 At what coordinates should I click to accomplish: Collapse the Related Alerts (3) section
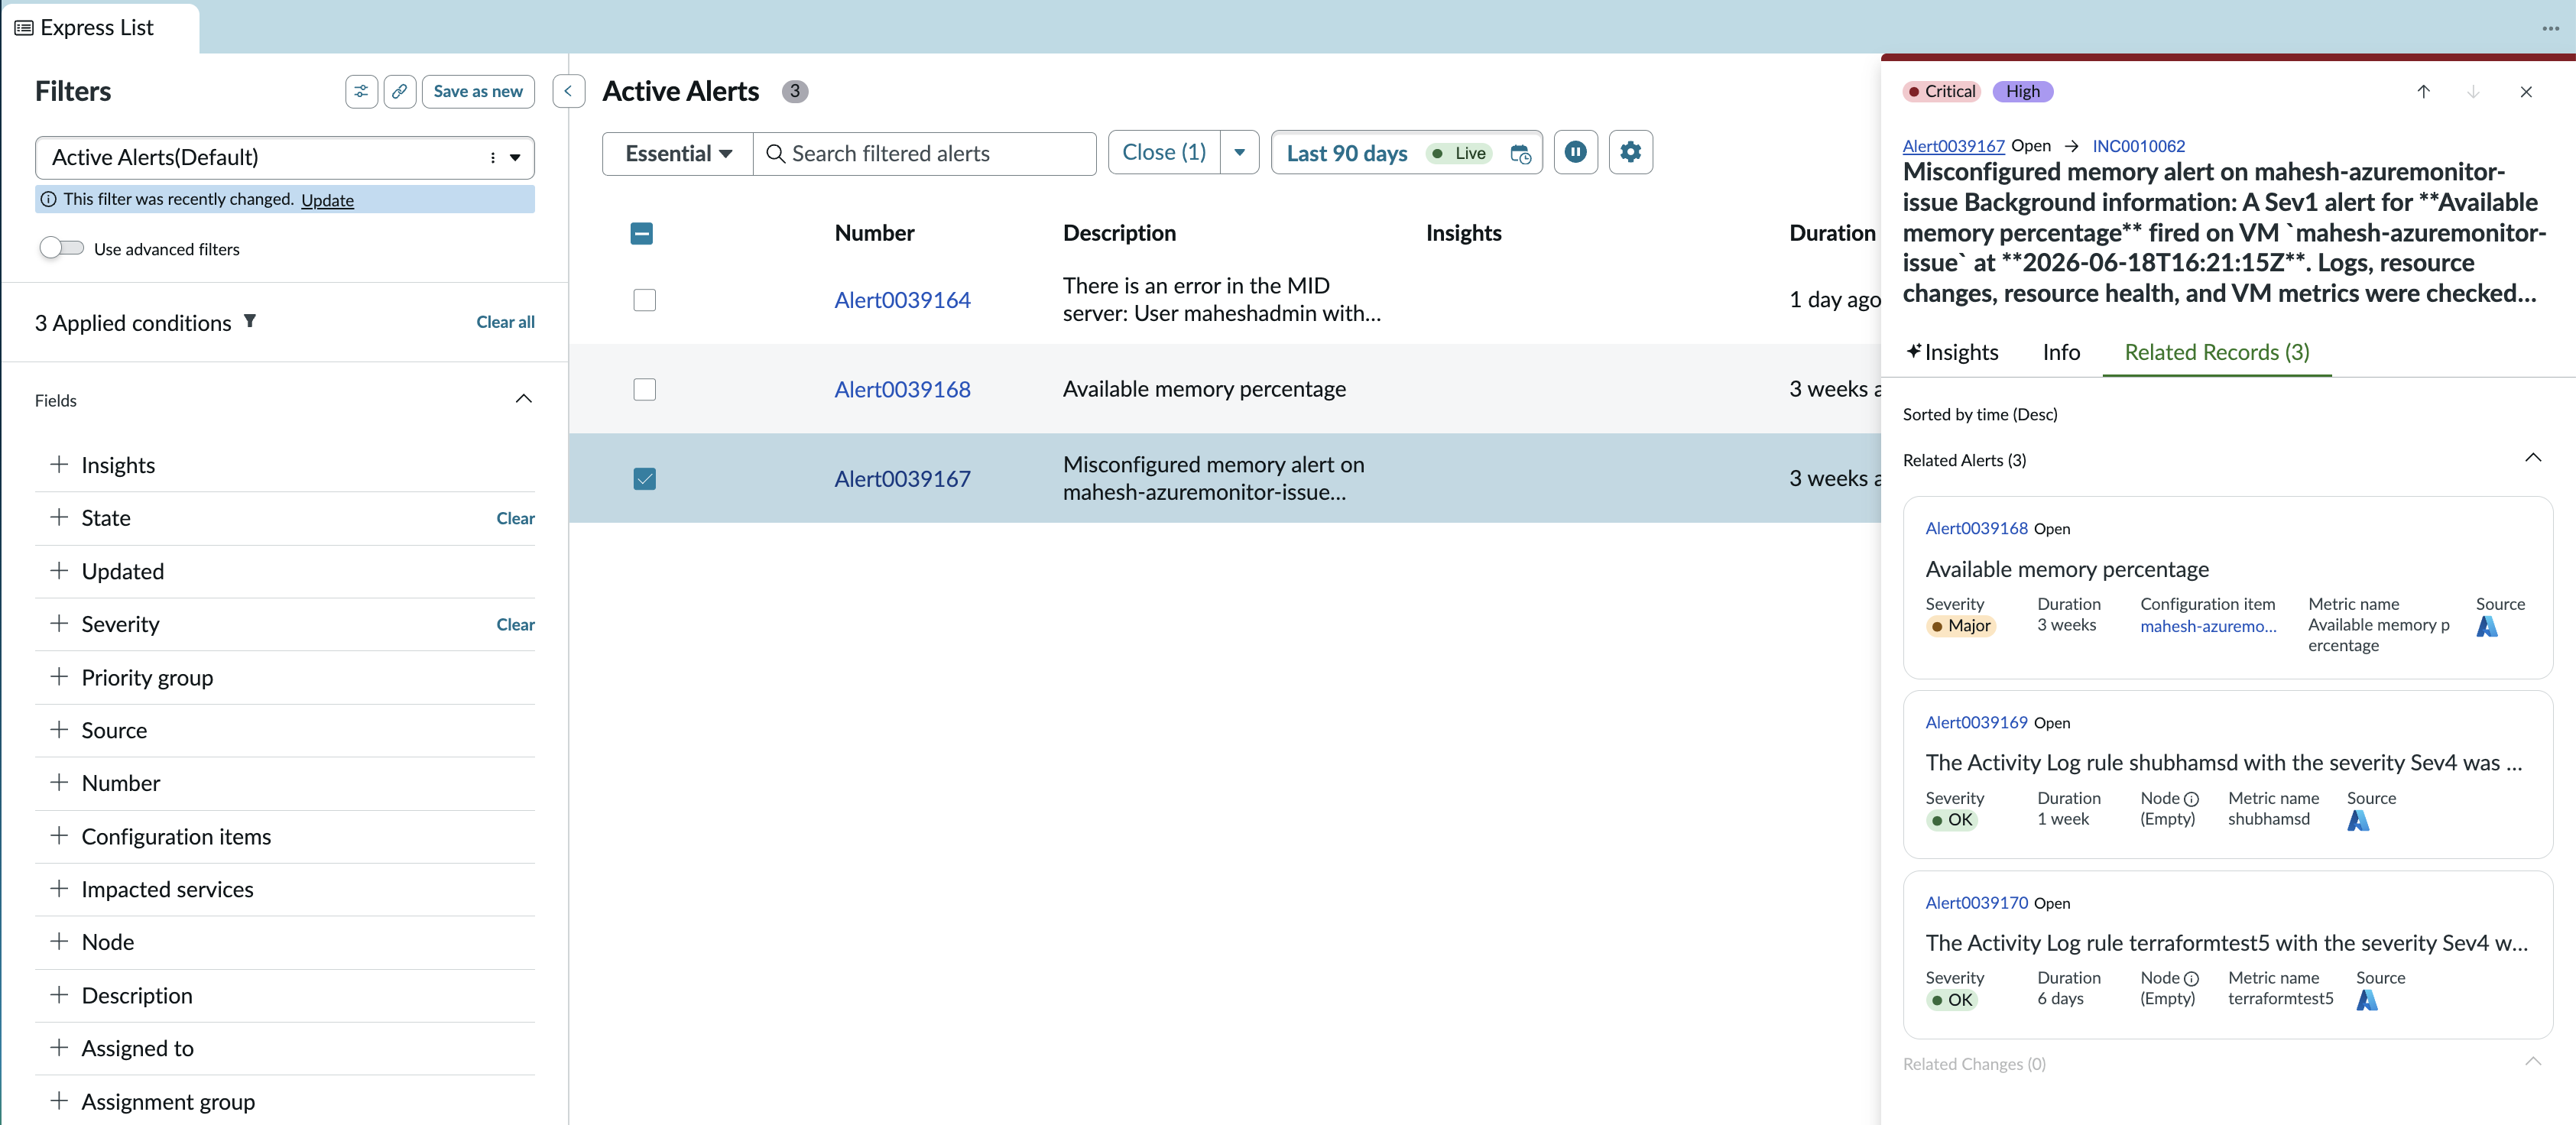click(x=2532, y=458)
